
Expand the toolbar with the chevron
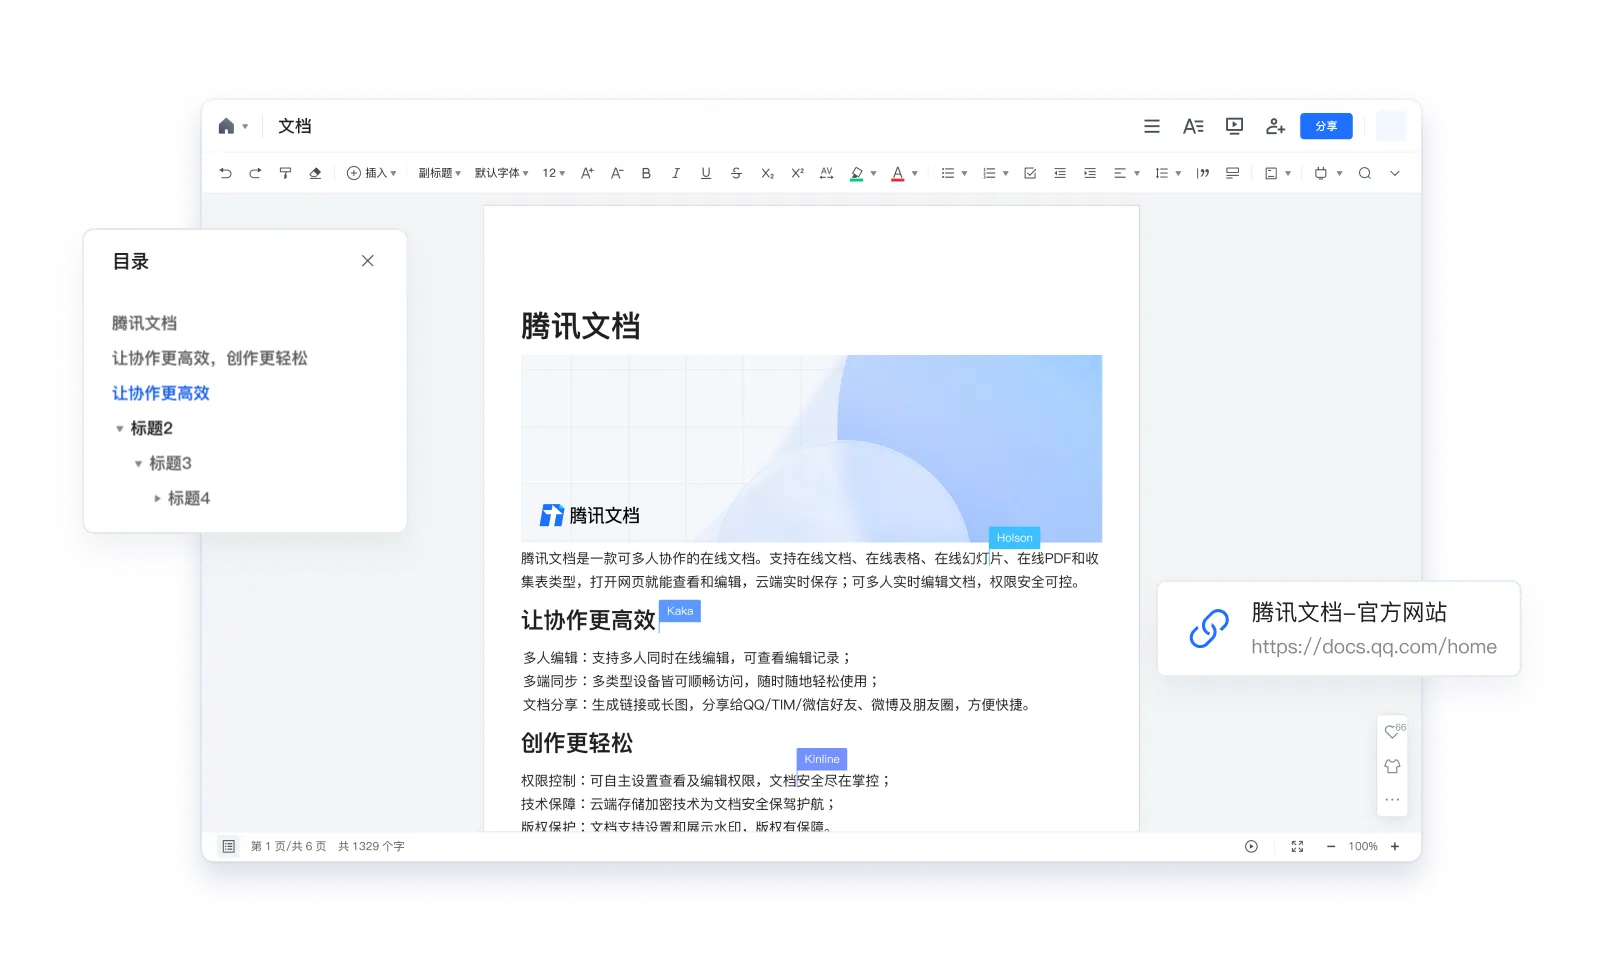pyautogui.click(x=1395, y=173)
